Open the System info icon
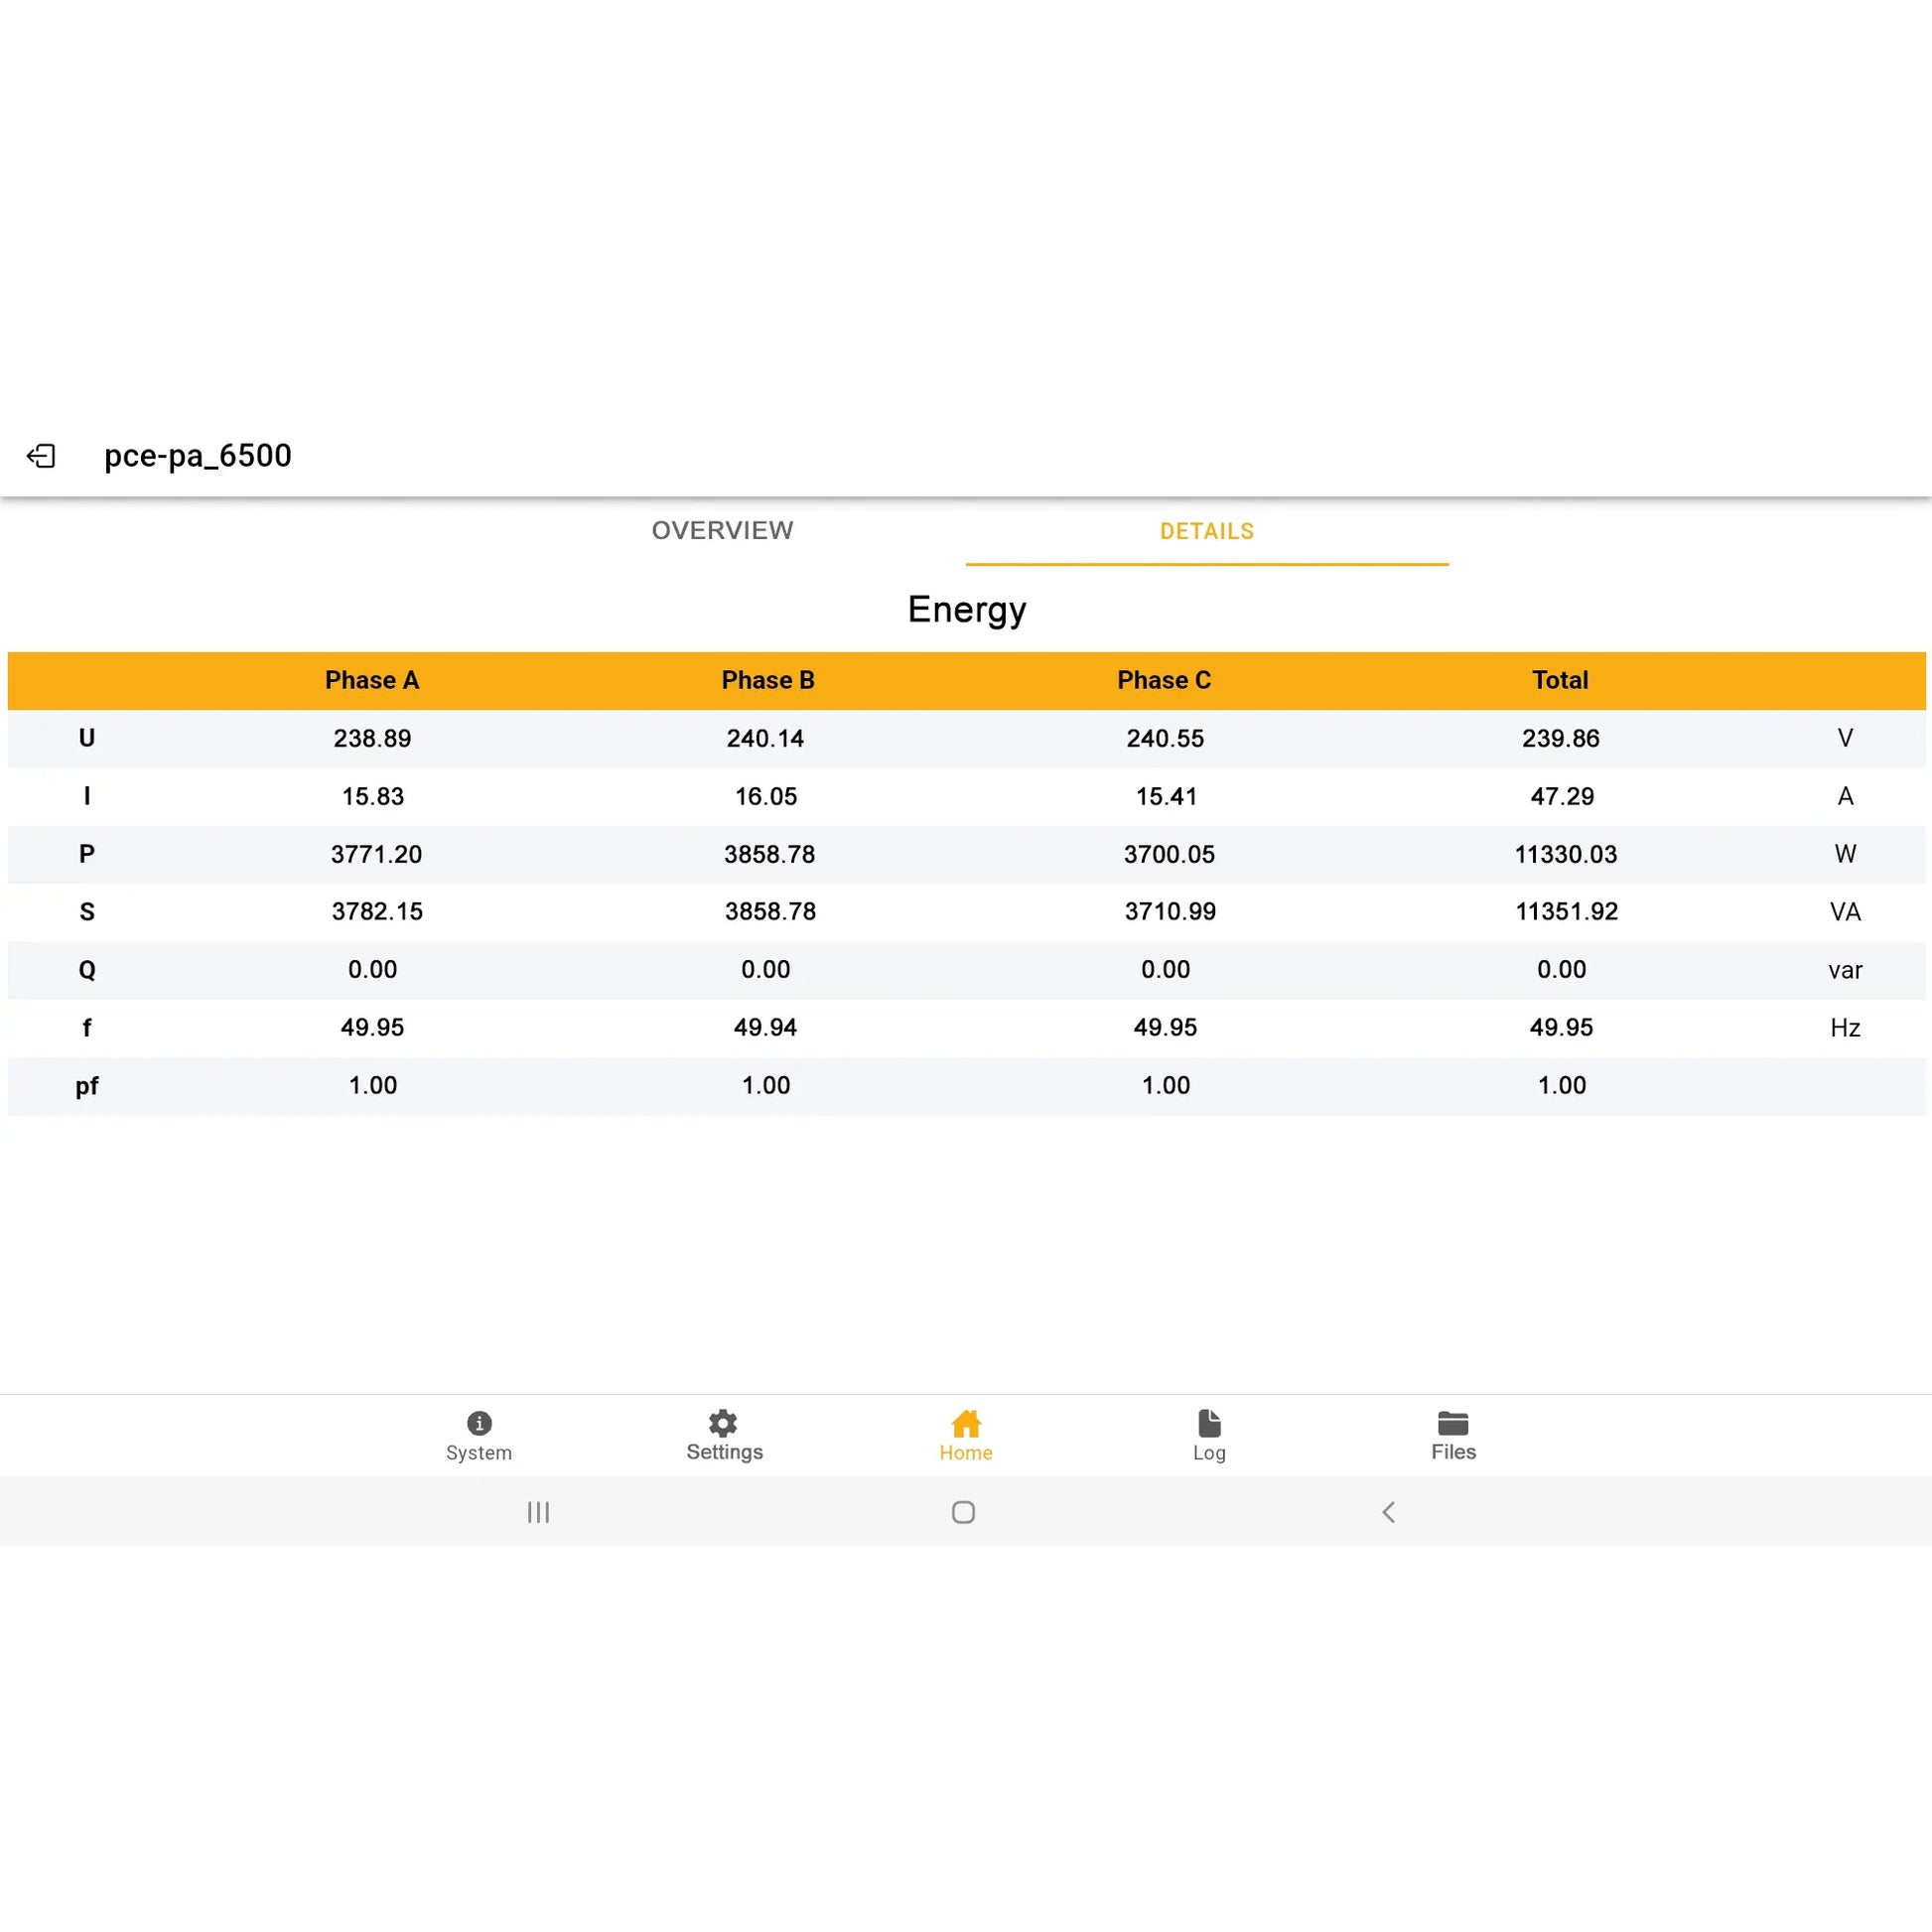 tap(479, 1423)
